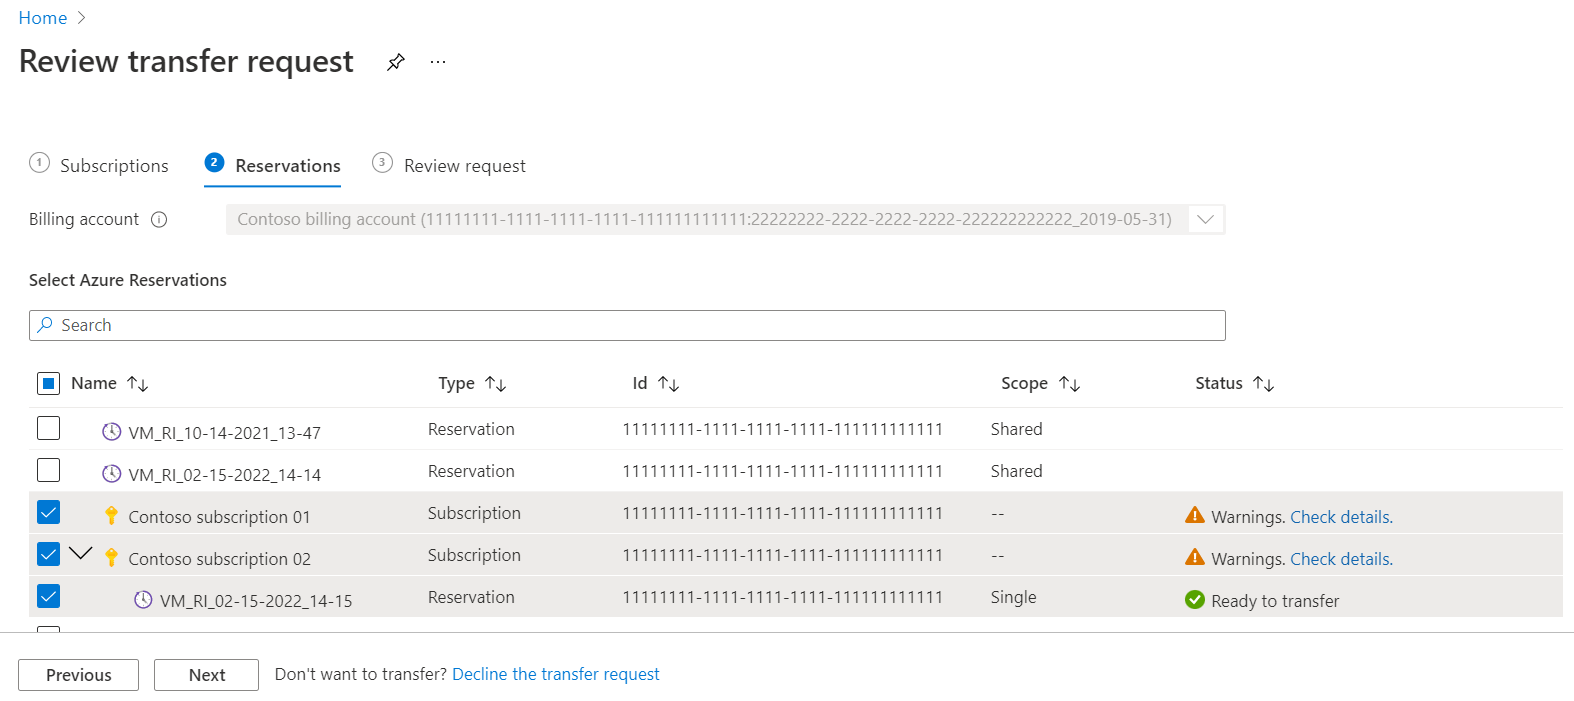Click the Billing account info icon
Screen dimensions: 1574x701
click(x=159, y=220)
